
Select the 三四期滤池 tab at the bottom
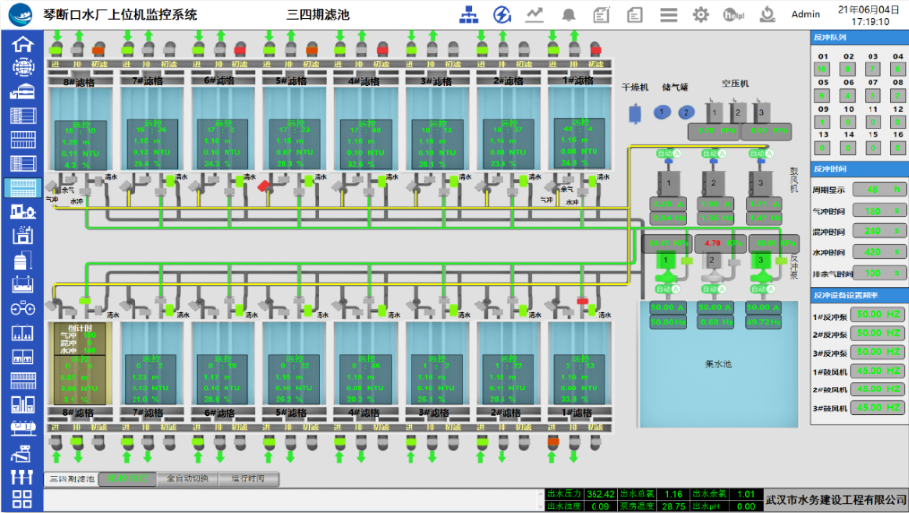point(72,479)
